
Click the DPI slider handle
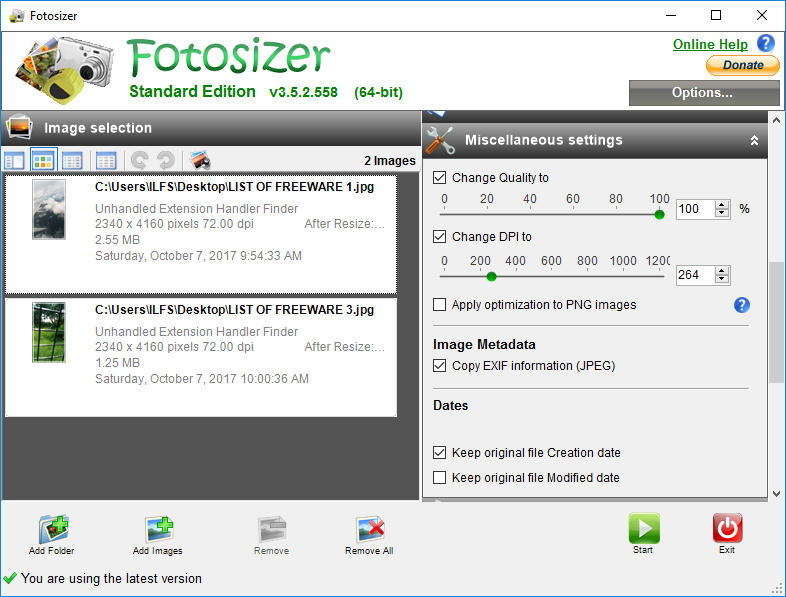point(492,276)
